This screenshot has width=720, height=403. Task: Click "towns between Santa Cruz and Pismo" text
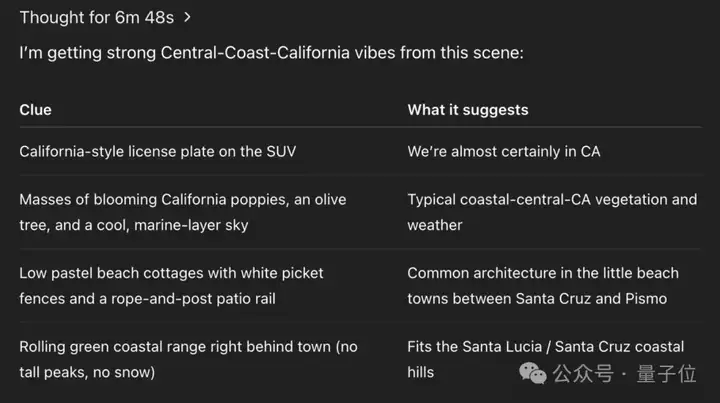537,299
